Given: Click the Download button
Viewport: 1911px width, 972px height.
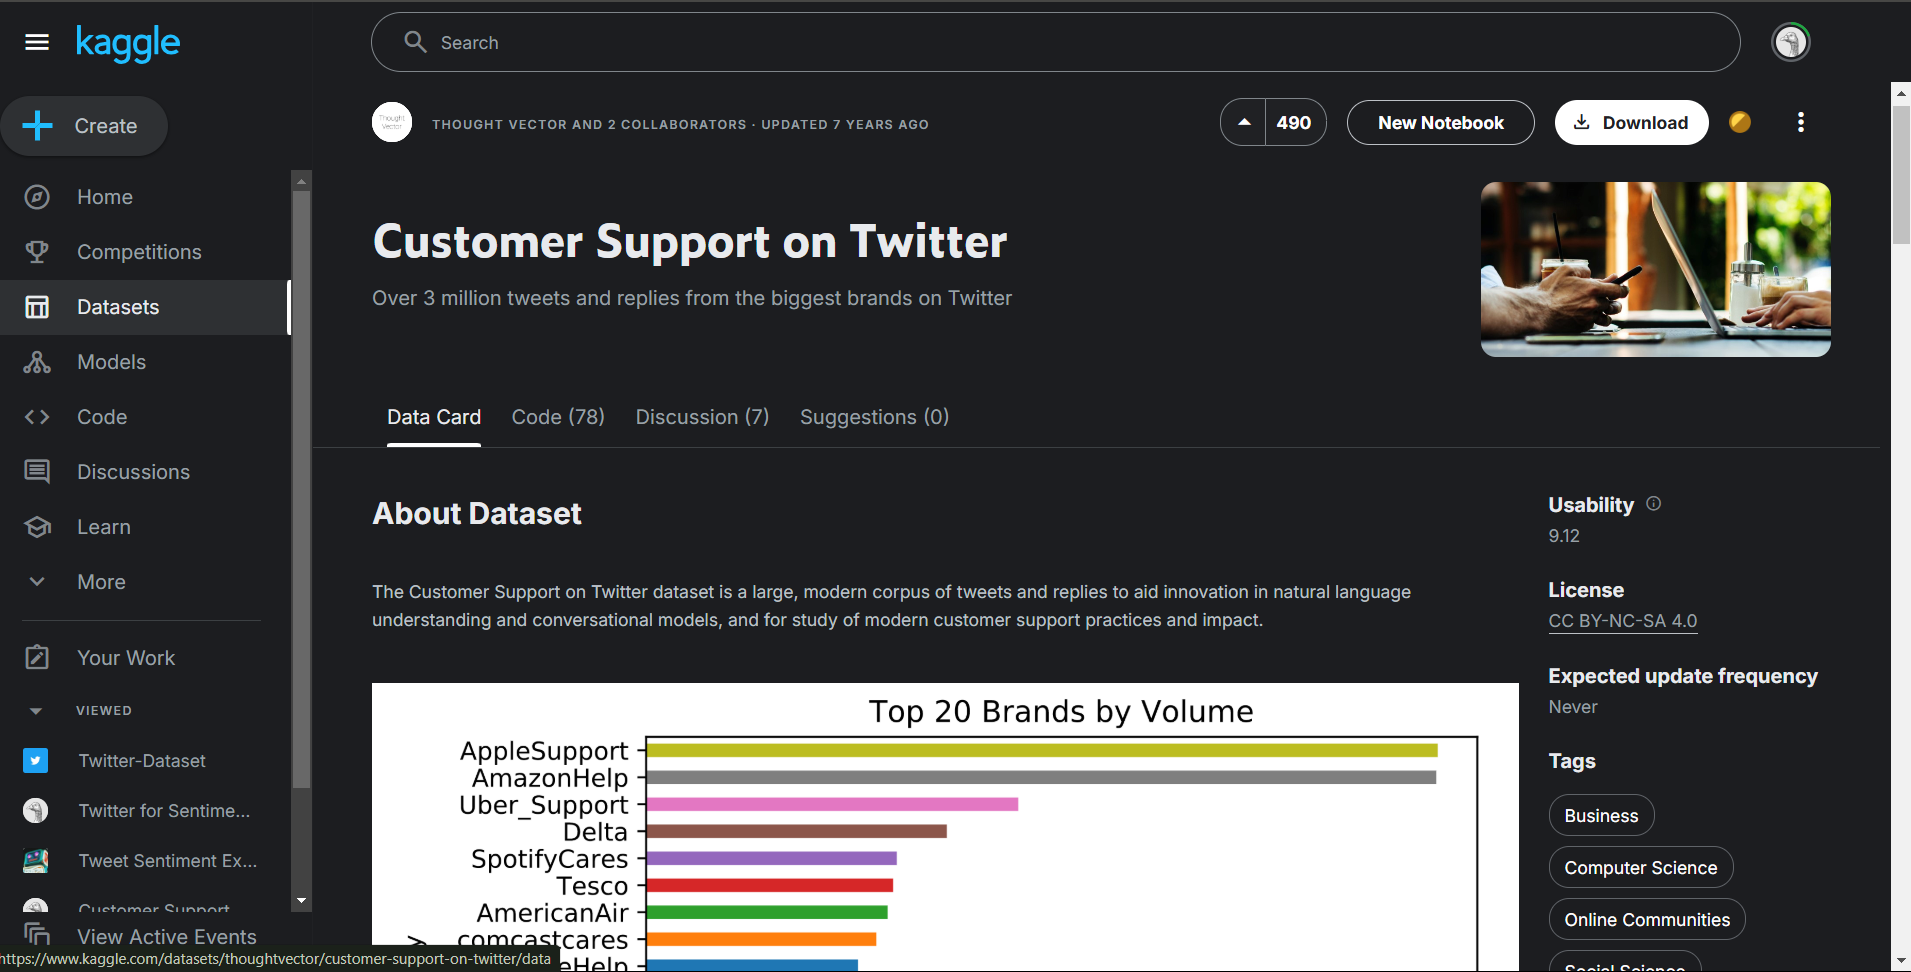Looking at the screenshot, I should [x=1631, y=122].
